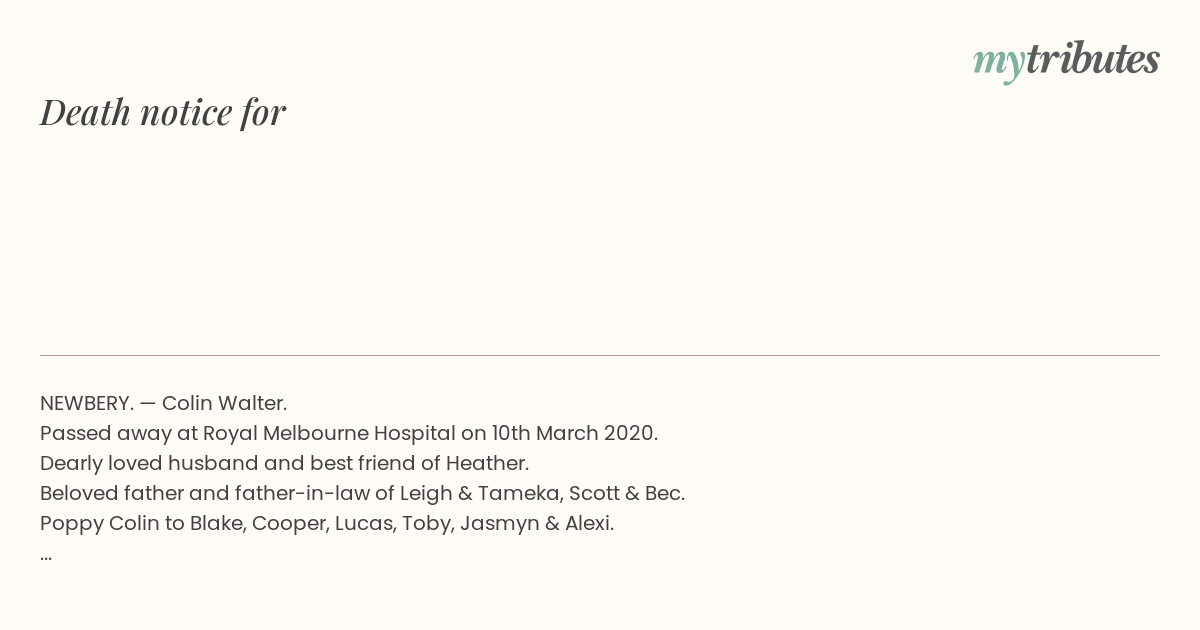This screenshot has height=630, width=1200.
Task: Click the grey 'tributes' in the logo
Action: coord(1092,59)
